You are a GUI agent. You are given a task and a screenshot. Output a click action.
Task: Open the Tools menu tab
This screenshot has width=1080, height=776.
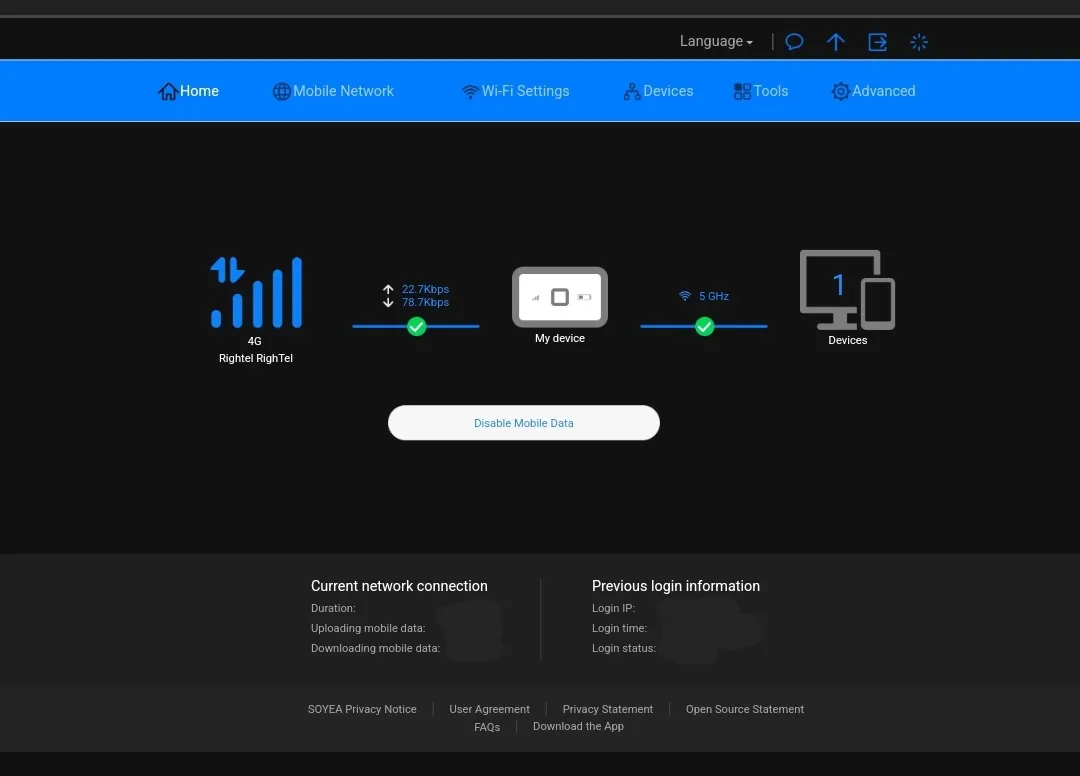(761, 91)
